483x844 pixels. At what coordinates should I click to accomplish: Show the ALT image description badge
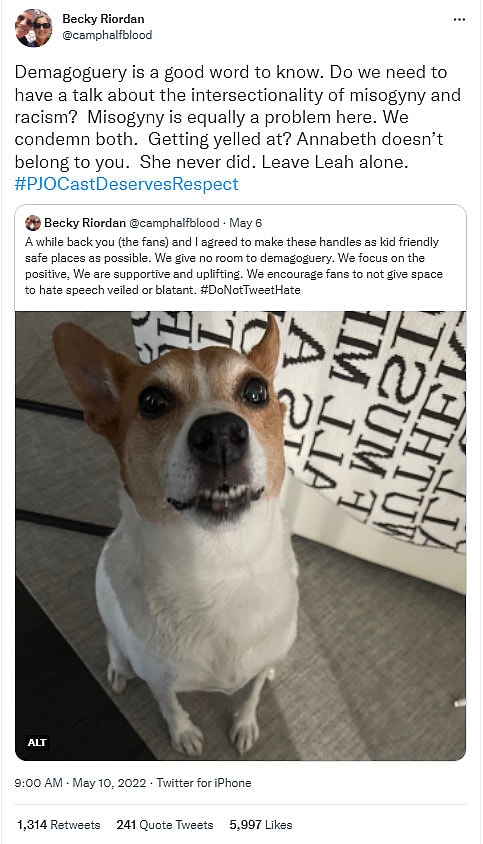[x=37, y=742]
